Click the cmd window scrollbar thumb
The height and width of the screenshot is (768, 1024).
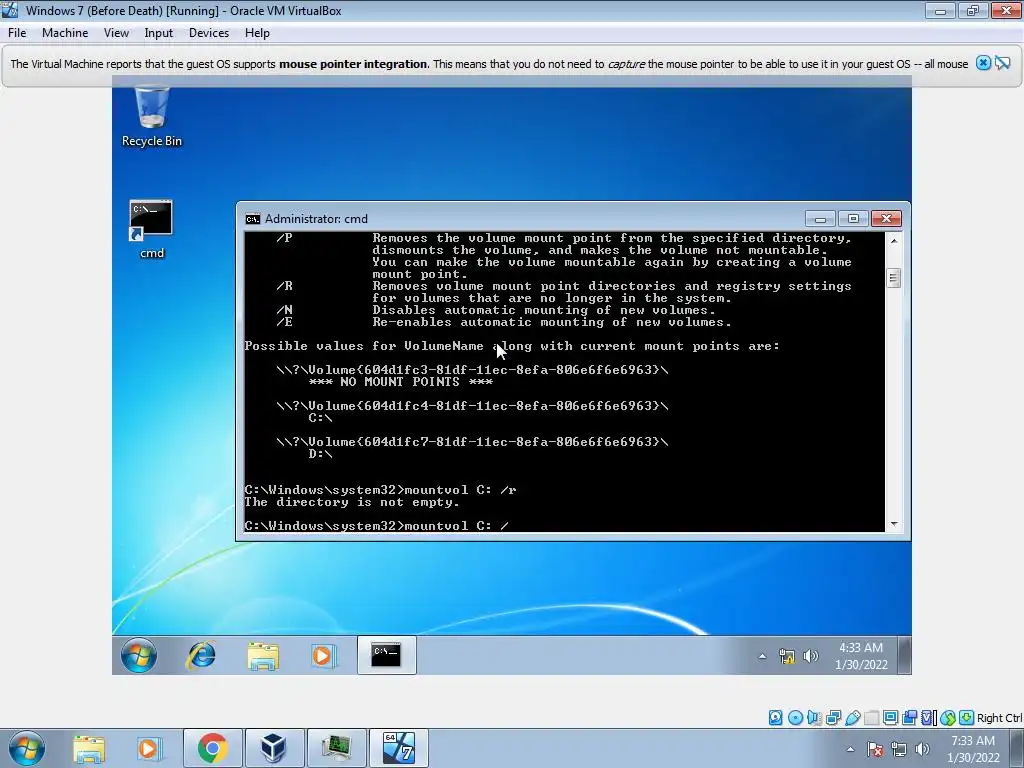click(894, 278)
